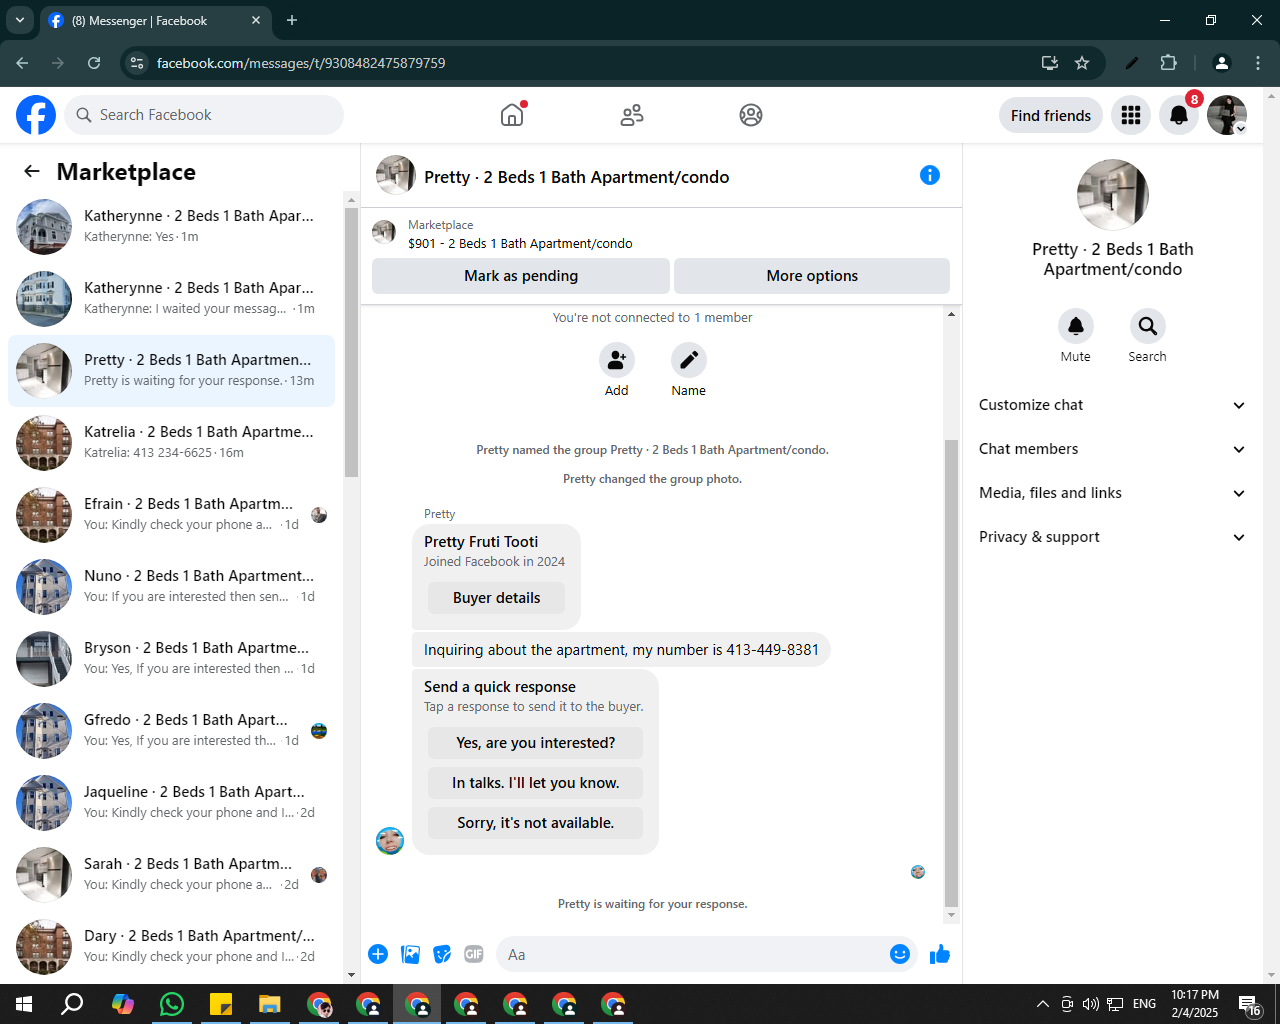Expand Chat members section
Image resolution: width=1280 pixels, height=1024 pixels.
(1112, 449)
